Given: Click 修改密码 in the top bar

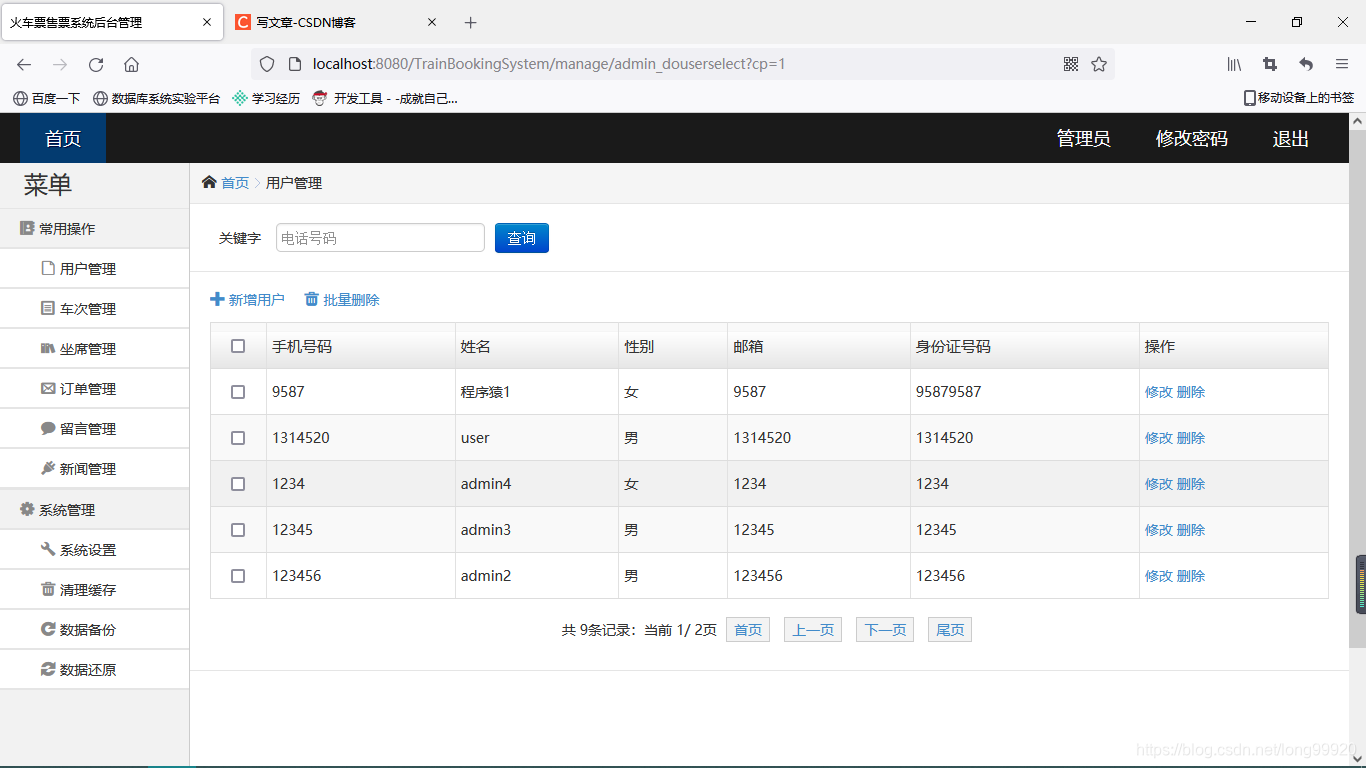Looking at the screenshot, I should [1191, 139].
